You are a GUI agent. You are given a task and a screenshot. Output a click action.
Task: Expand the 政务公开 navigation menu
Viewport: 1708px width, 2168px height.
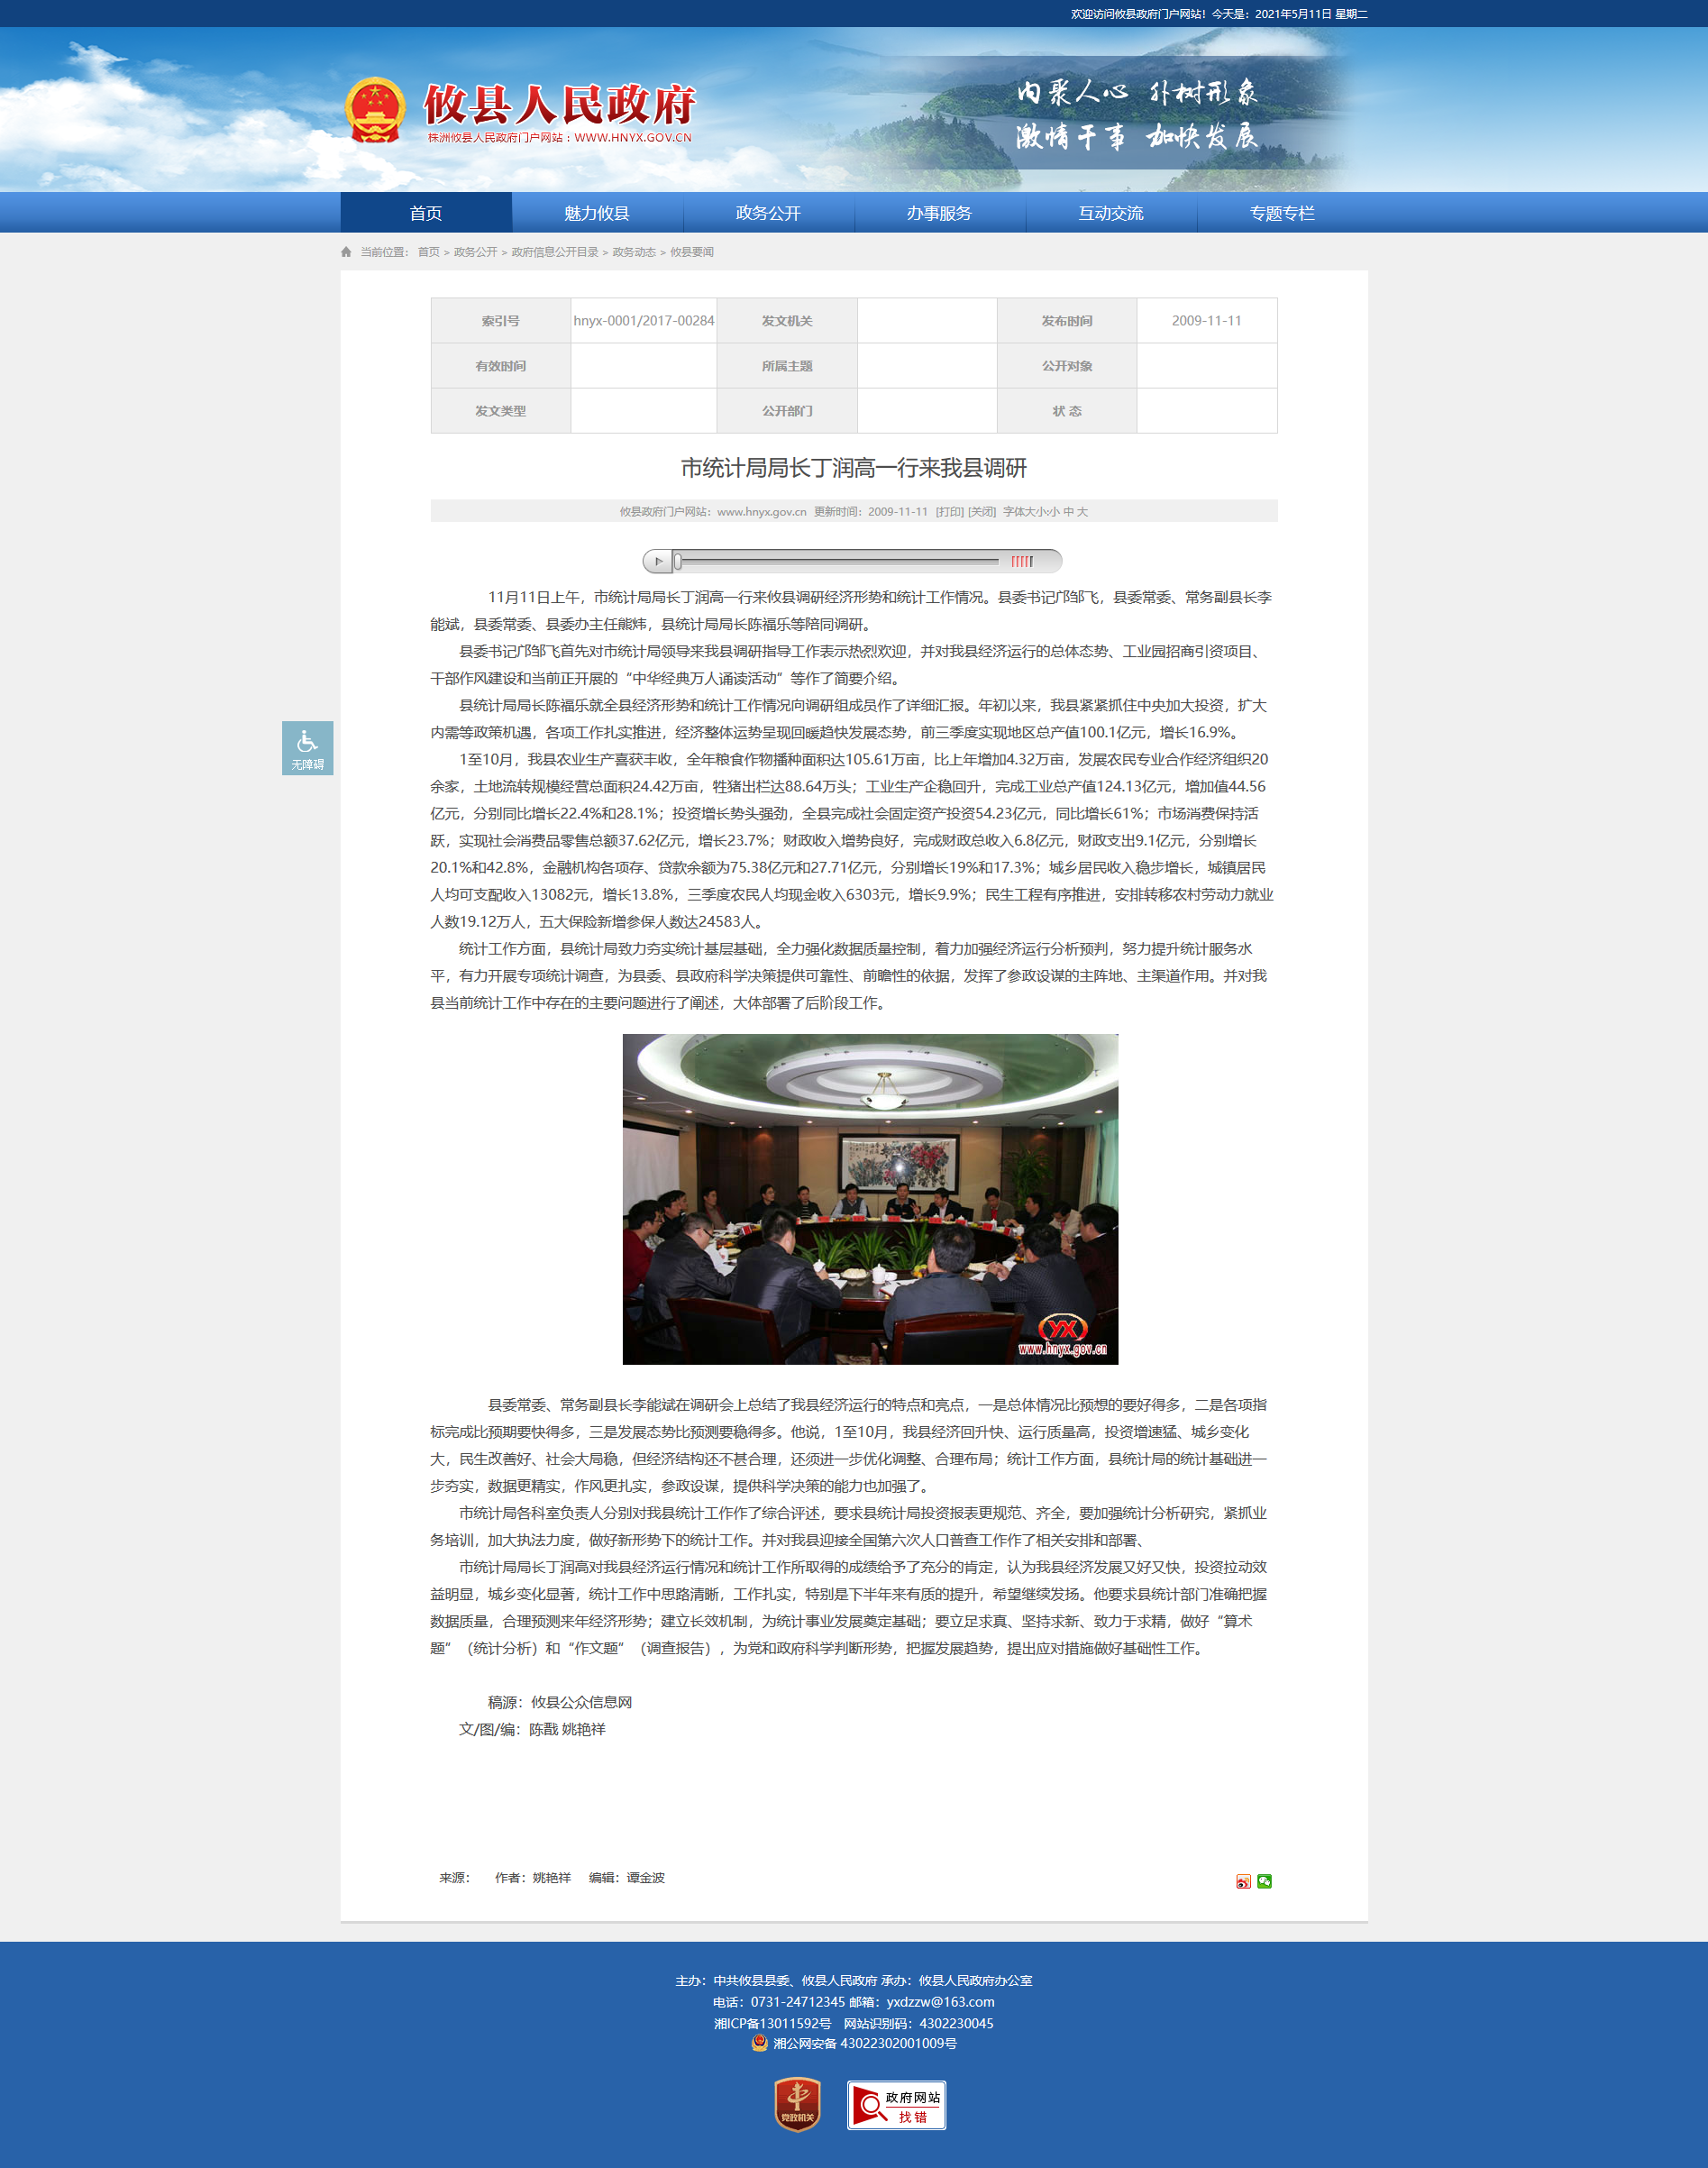pyautogui.click(x=768, y=213)
